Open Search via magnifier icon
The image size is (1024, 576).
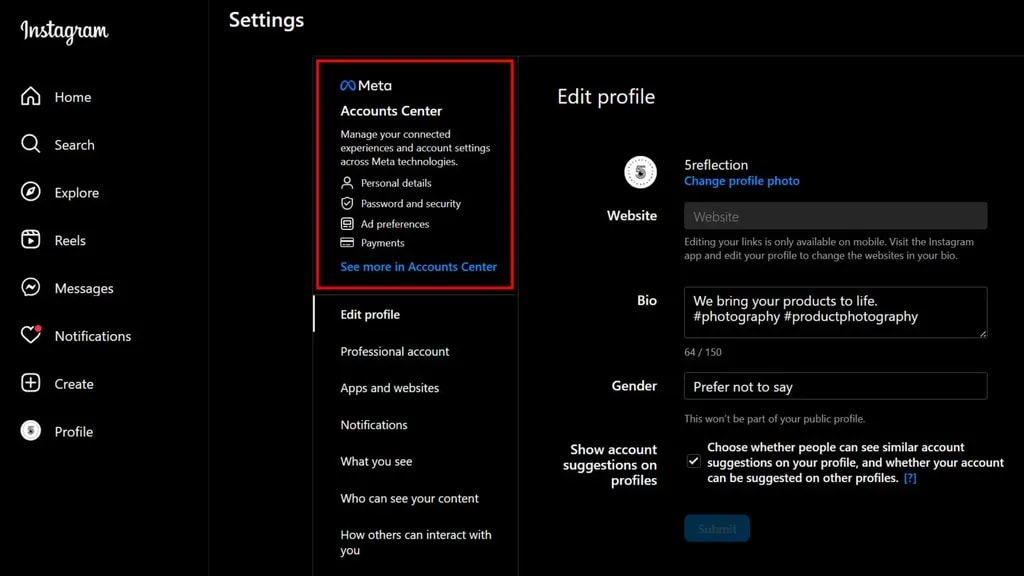[x=31, y=144]
